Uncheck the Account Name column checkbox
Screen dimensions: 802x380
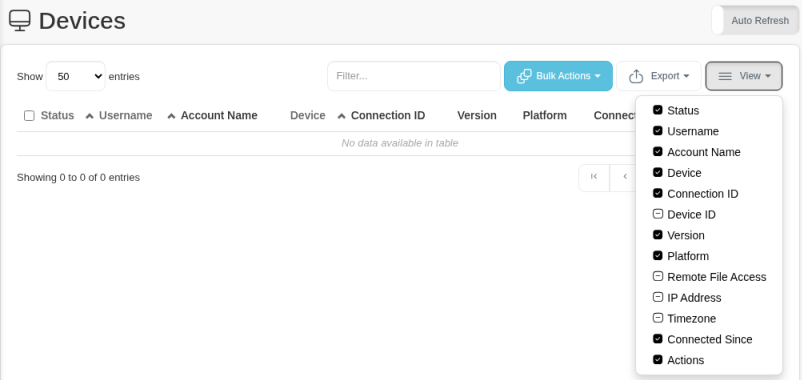click(x=658, y=152)
